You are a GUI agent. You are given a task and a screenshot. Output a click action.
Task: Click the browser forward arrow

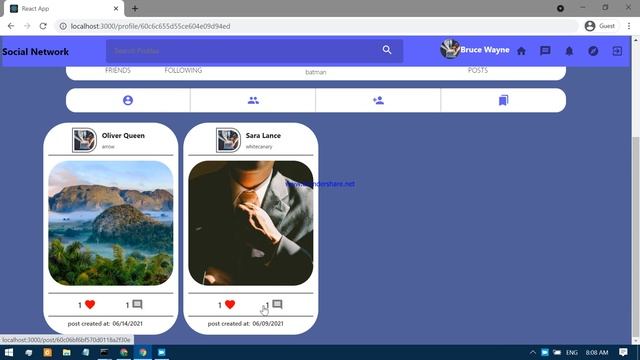pyautogui.click(x=27, y=26)
